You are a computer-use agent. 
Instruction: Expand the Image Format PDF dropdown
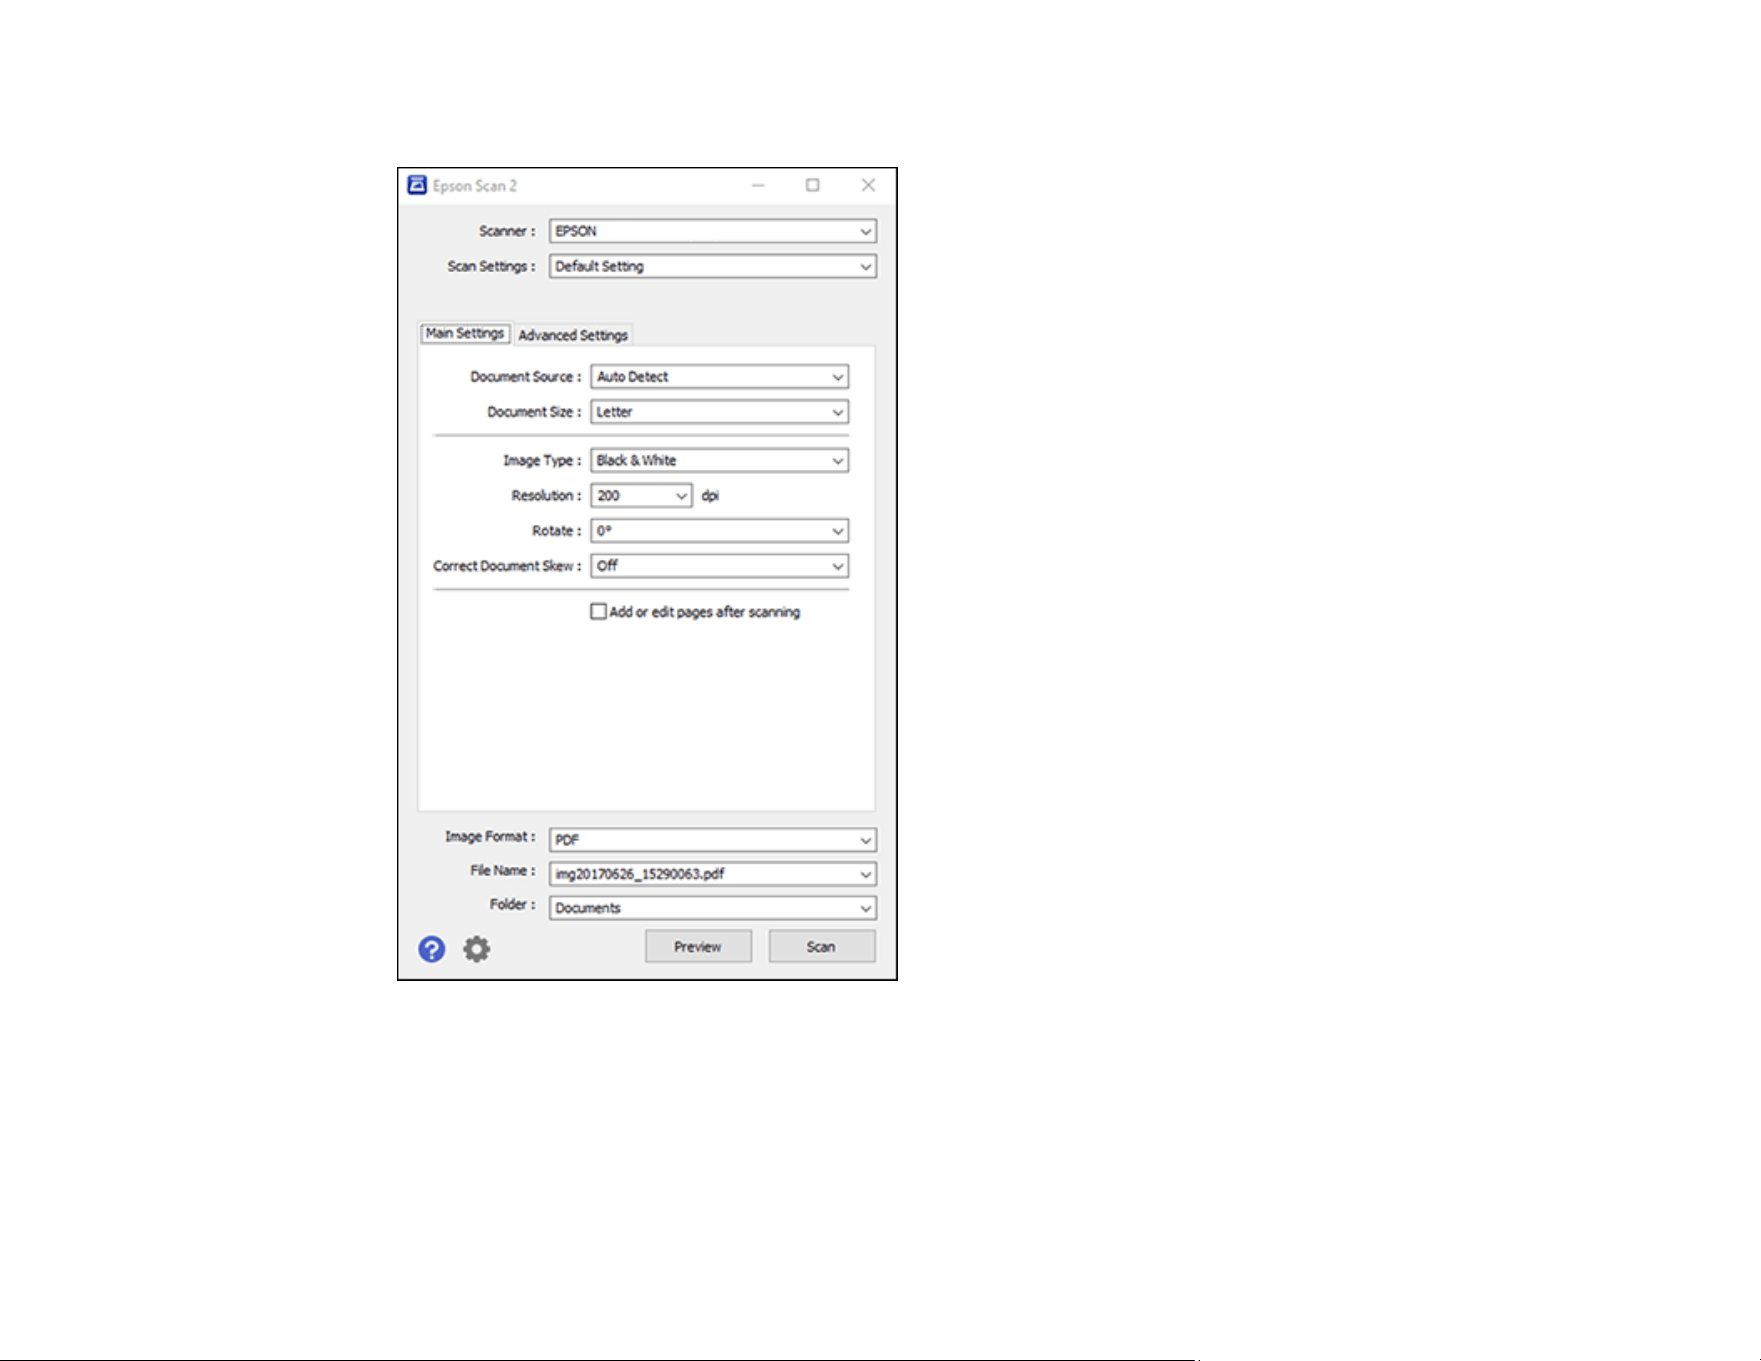[713, 839]
